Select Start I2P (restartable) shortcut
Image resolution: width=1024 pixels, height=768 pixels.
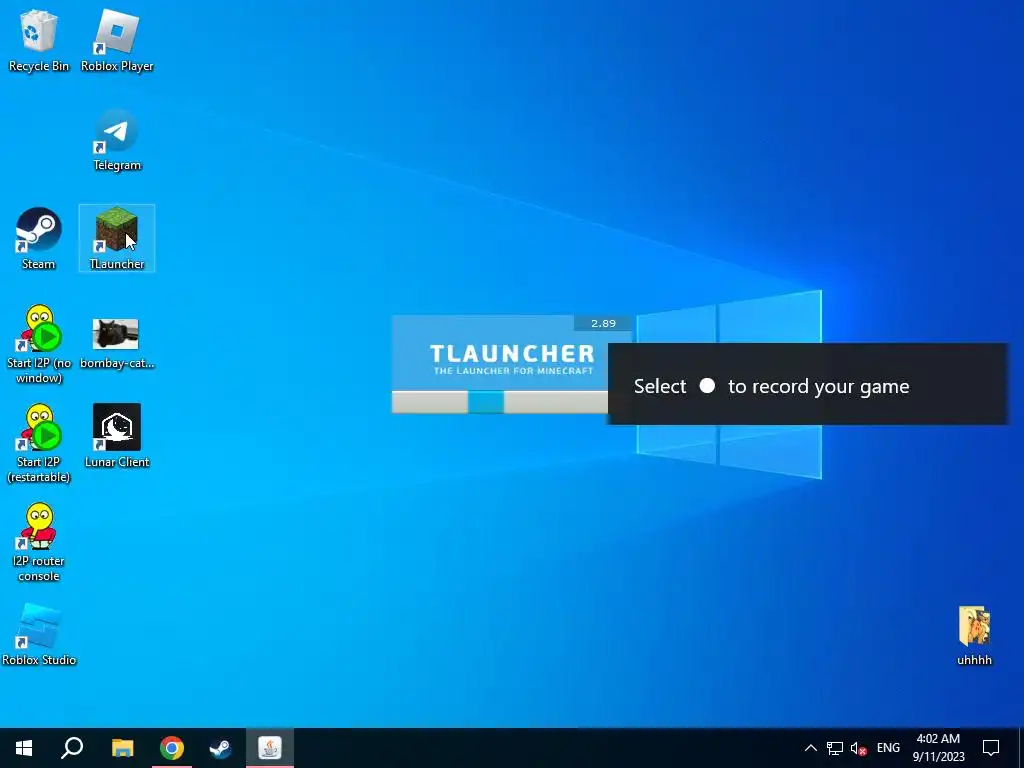(x=39, y=443)
